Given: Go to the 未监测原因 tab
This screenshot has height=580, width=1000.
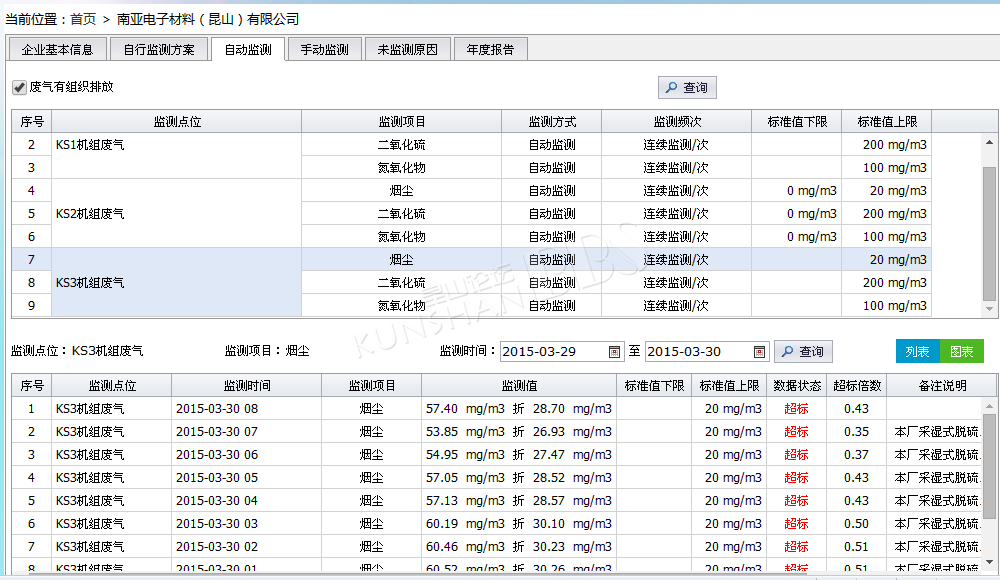Looking at the screenshot, I should pyautogui.click(x=408, y=49).
